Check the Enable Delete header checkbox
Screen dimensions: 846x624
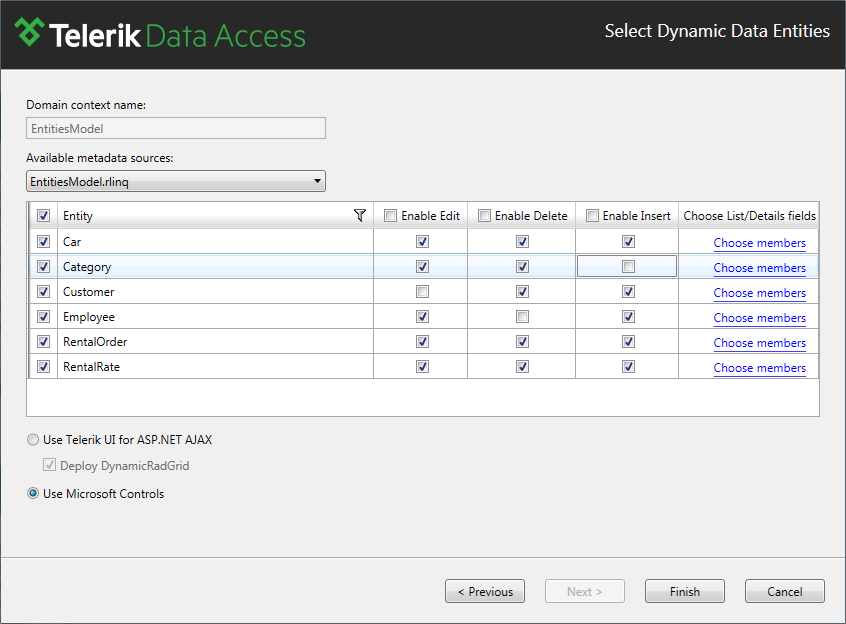point(485,216)
